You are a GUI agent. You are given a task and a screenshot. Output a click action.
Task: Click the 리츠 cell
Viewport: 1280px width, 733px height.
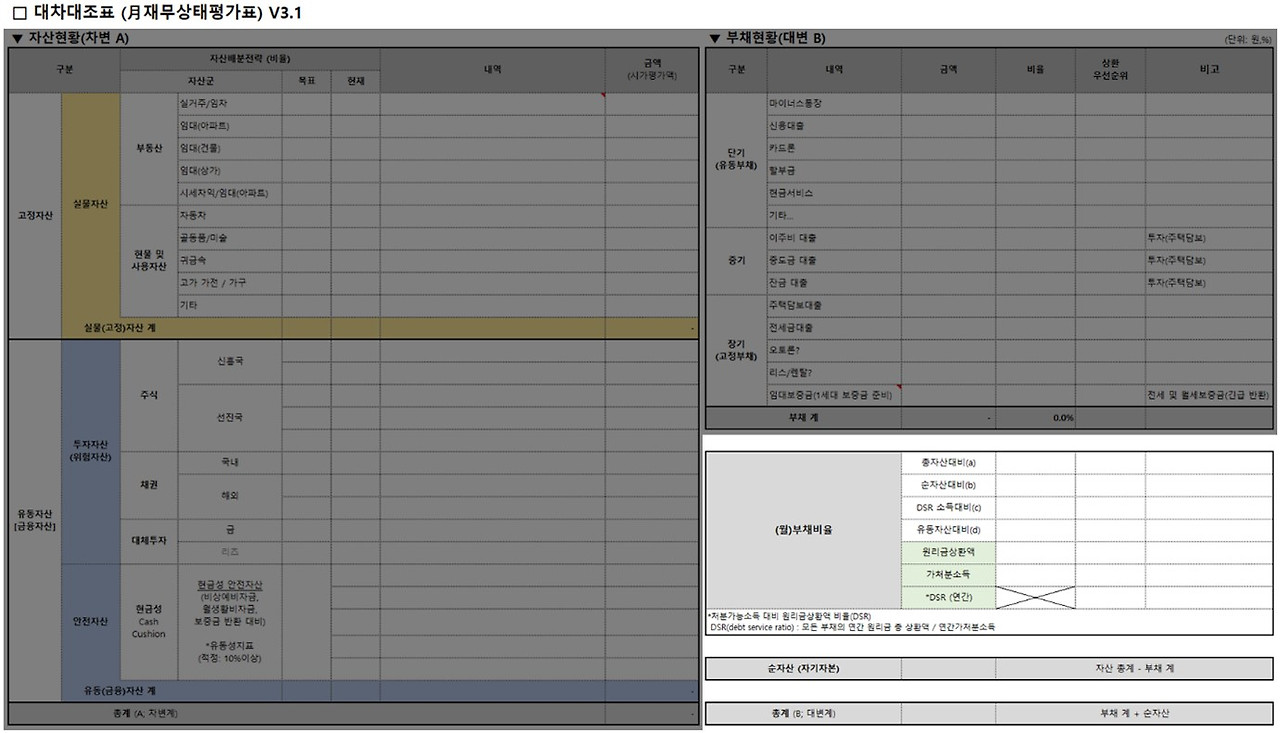(230, 551)
